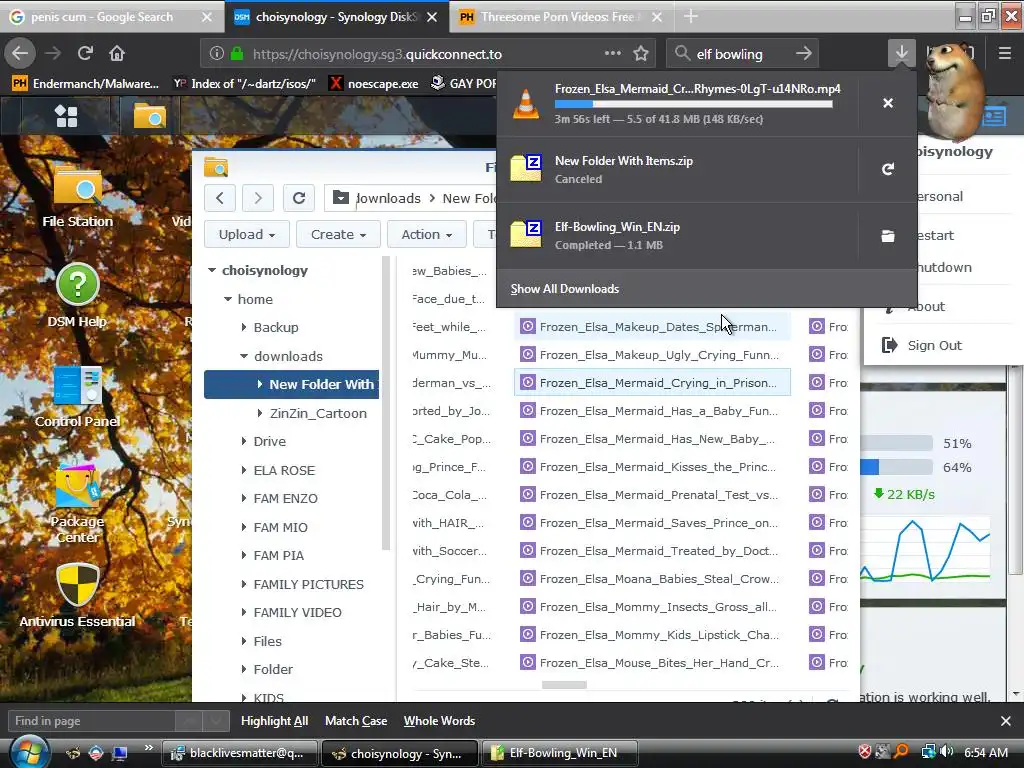
Task: Click the VLC cone icon in the downloads list
Action: [x=526, y=103]
